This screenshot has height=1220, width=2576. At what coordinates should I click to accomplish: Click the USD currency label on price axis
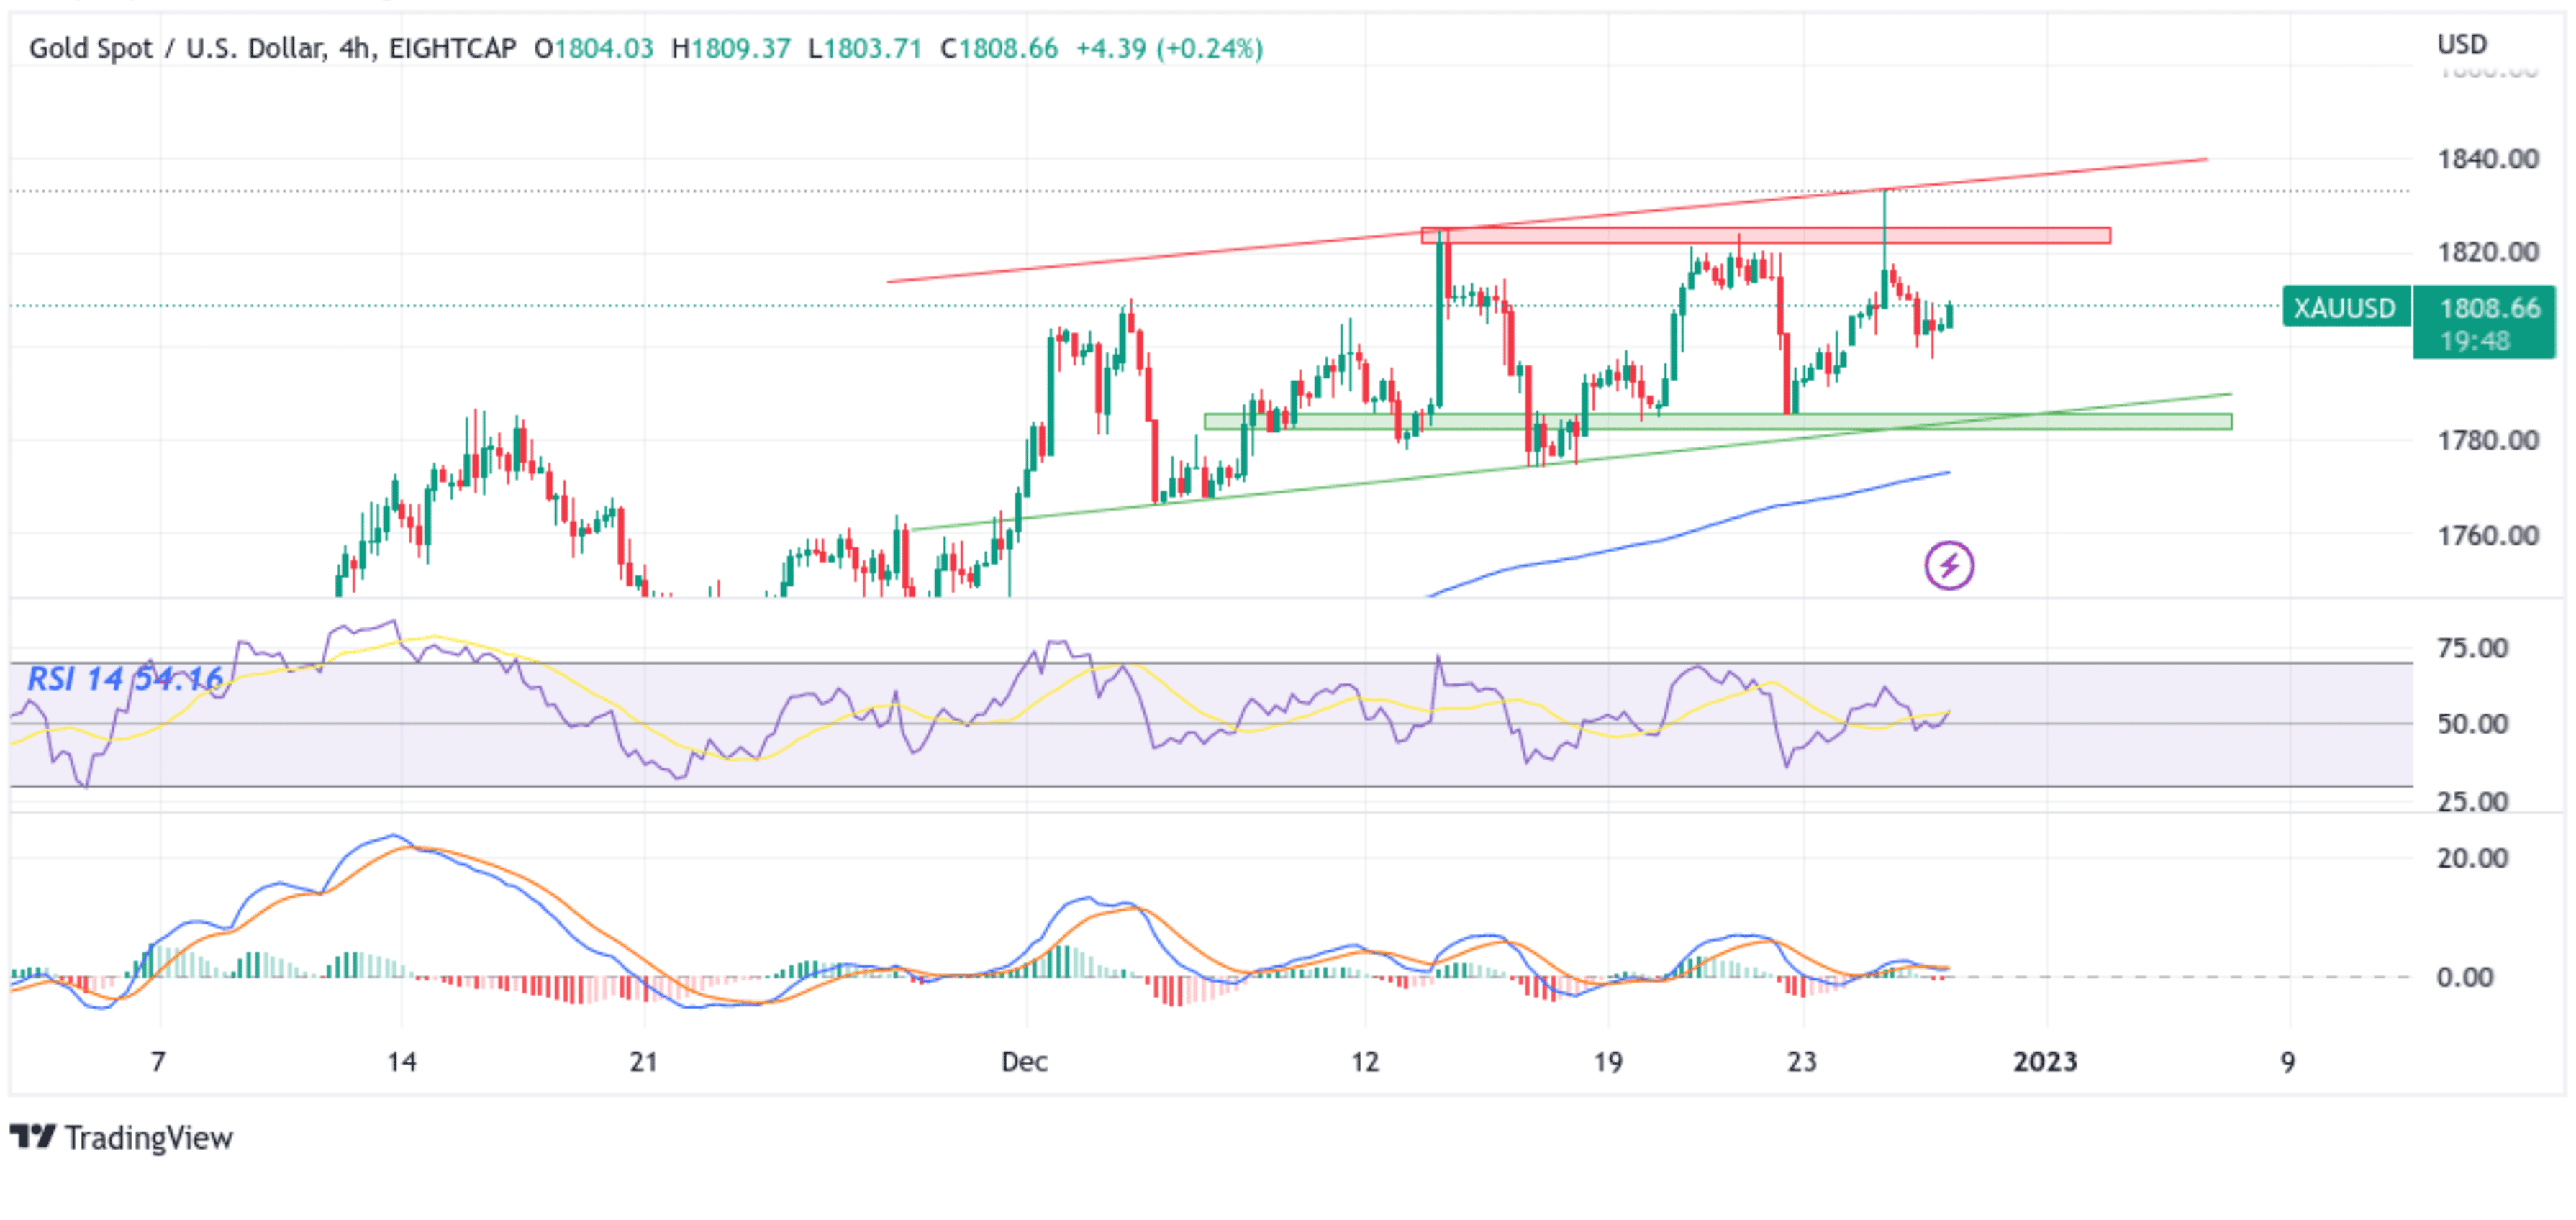tap(2462, 44)
